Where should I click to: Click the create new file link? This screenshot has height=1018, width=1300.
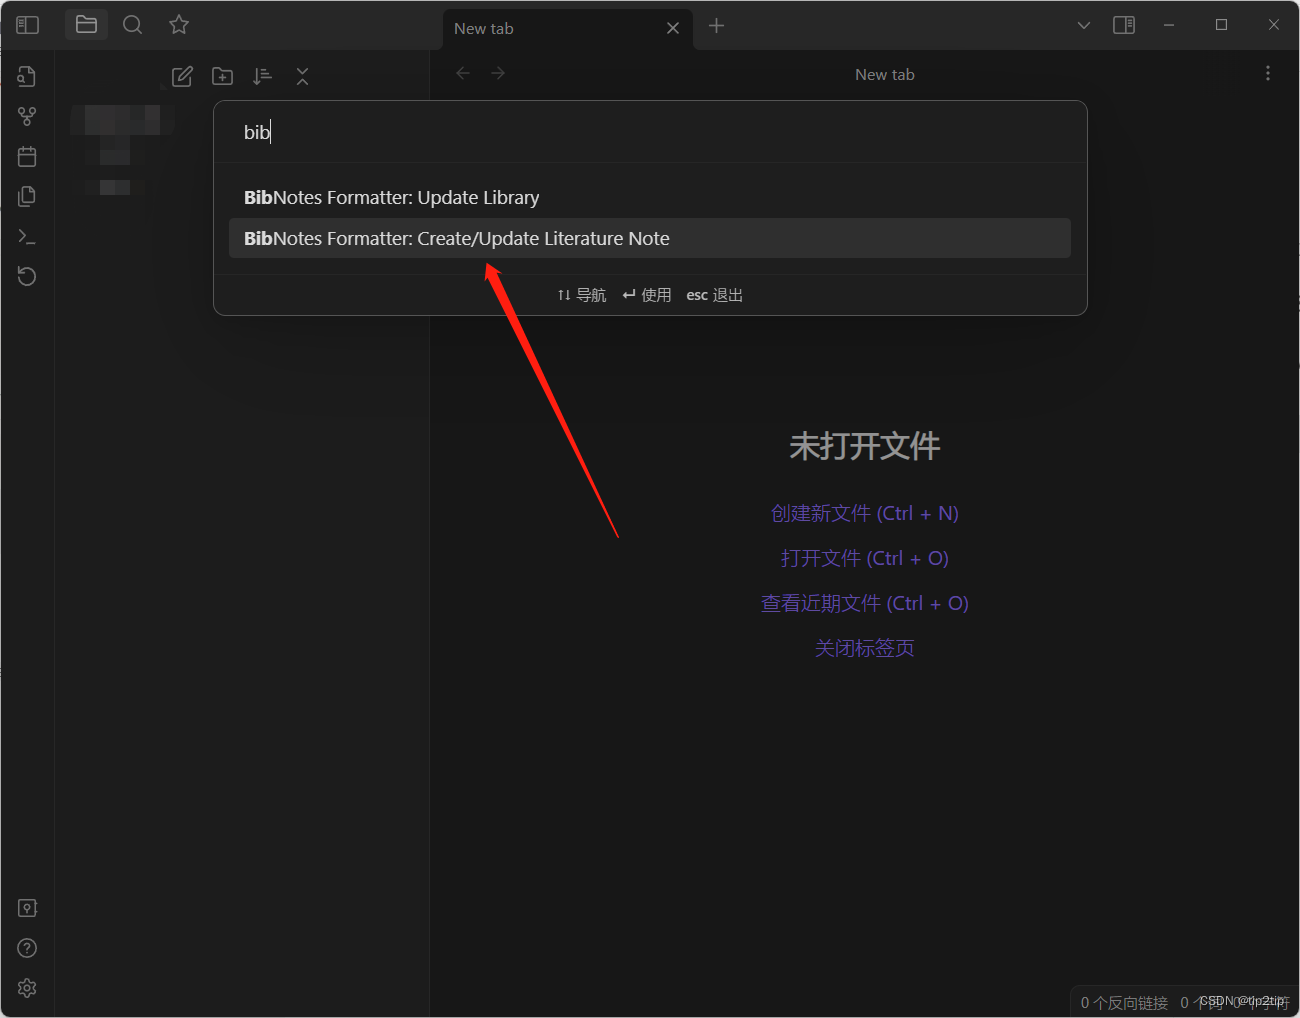coord(865,513)
